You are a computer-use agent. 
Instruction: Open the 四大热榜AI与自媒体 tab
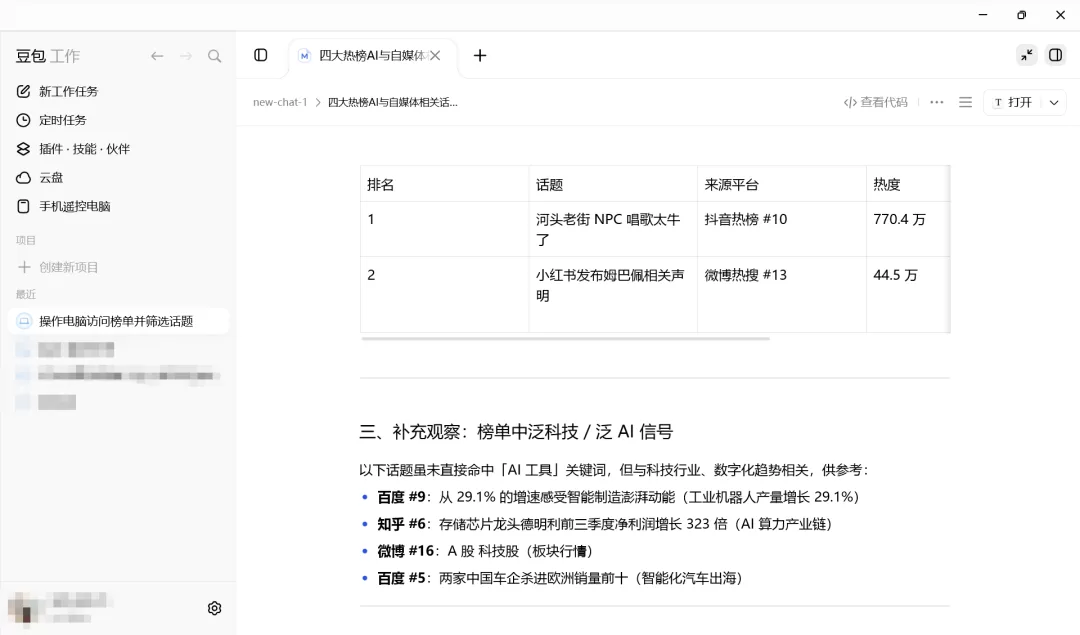373,56
